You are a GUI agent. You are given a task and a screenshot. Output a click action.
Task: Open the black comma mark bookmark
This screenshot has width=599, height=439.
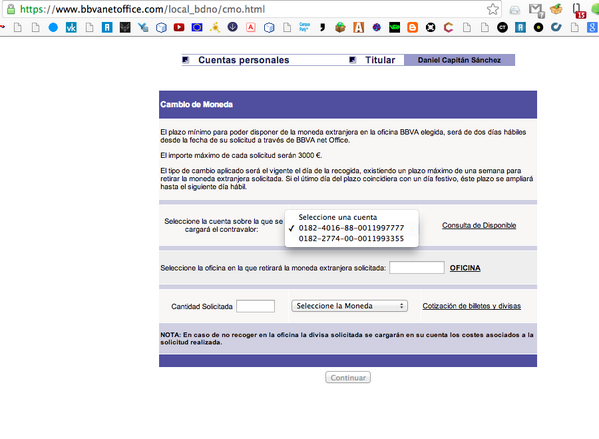click(322, 27)
